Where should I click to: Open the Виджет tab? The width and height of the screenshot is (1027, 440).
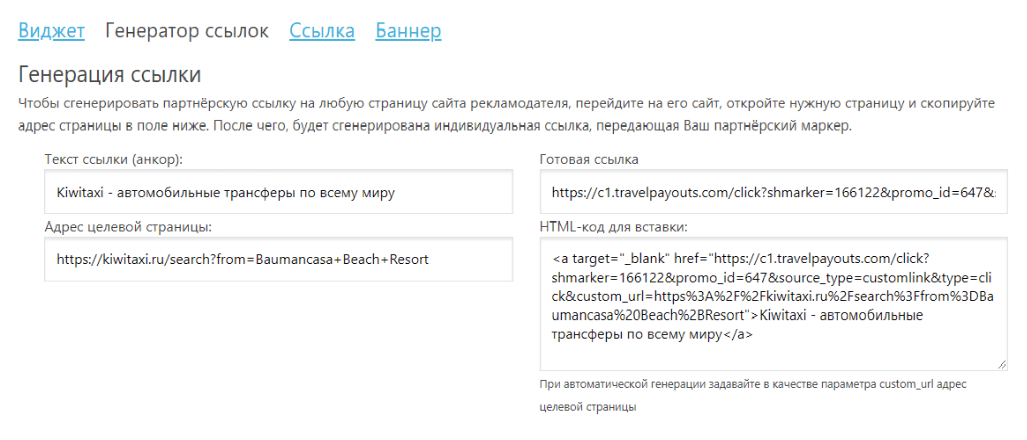pos(51,31)
